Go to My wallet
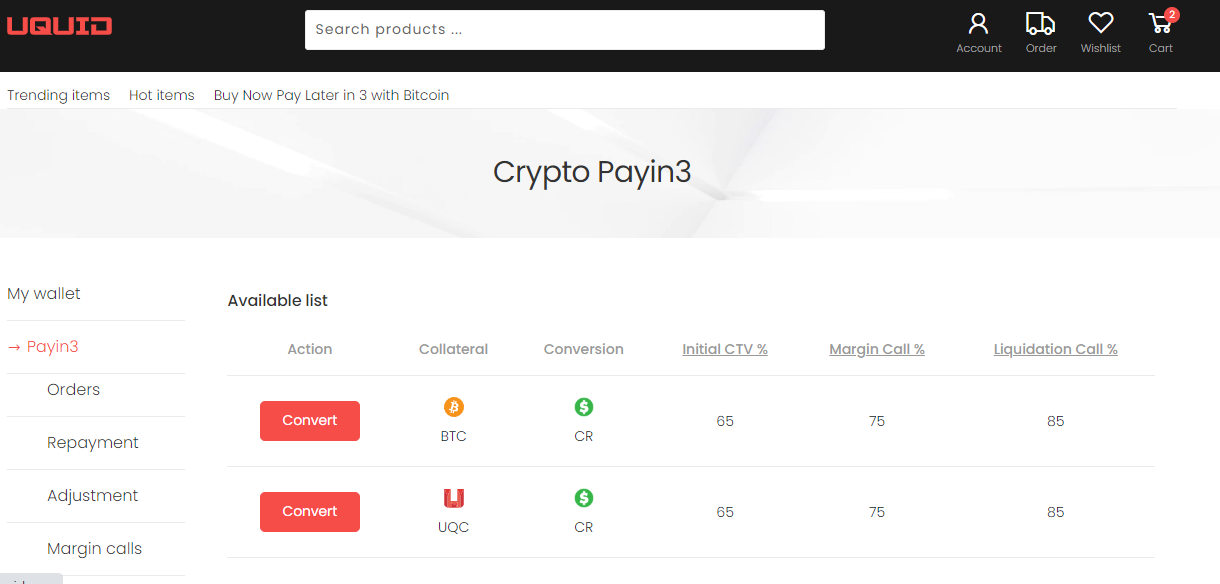1220x584 pixels. [x=44, y=294]
